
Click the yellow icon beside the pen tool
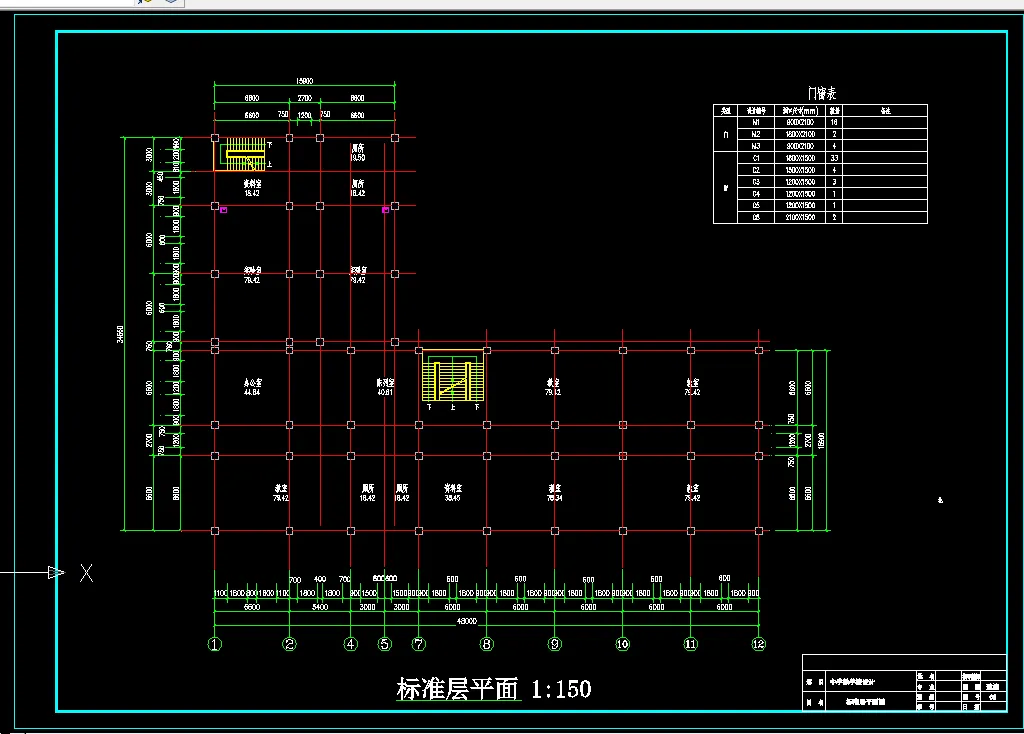point(148,4)
